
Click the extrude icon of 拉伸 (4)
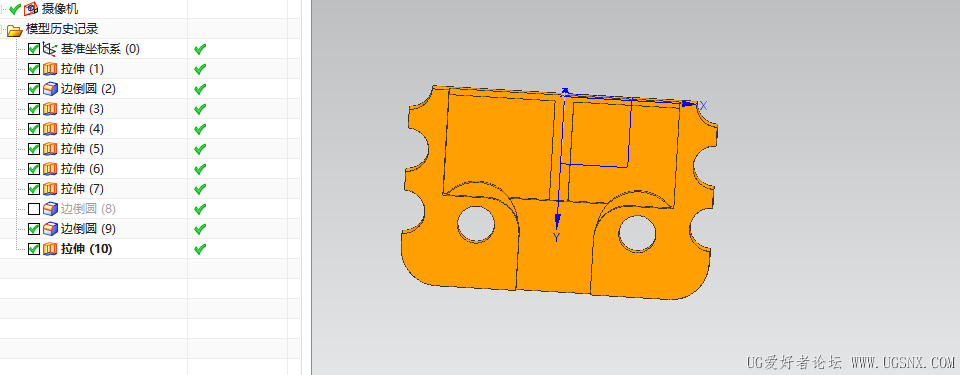50,129
